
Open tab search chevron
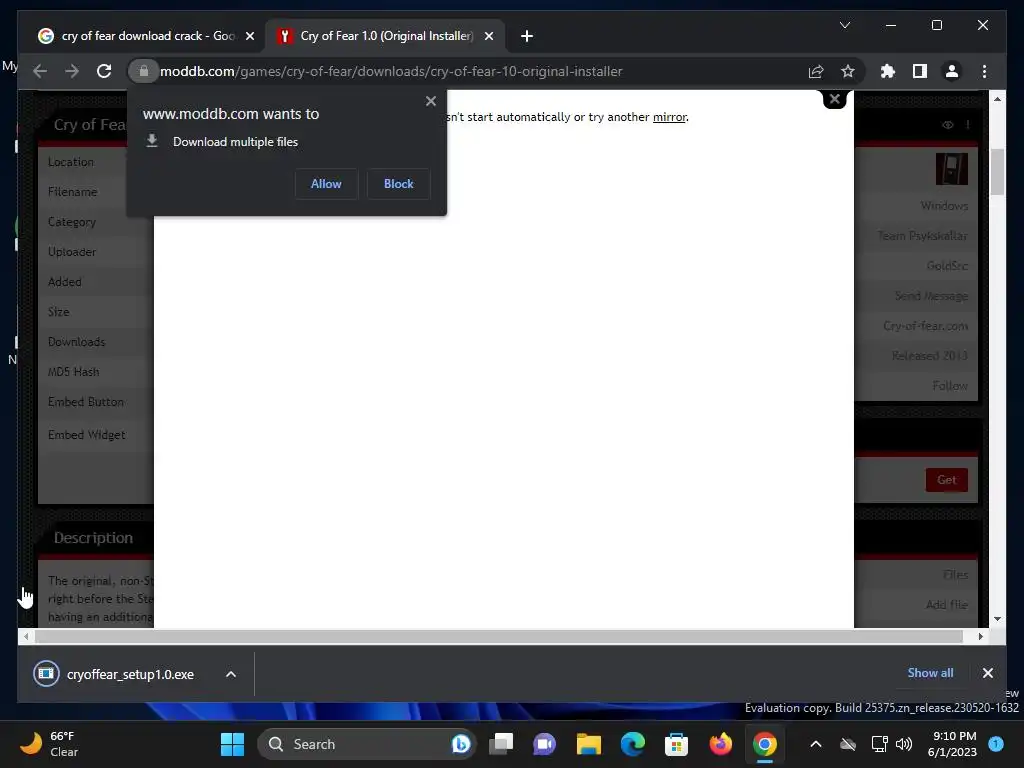tap(844, 25)
